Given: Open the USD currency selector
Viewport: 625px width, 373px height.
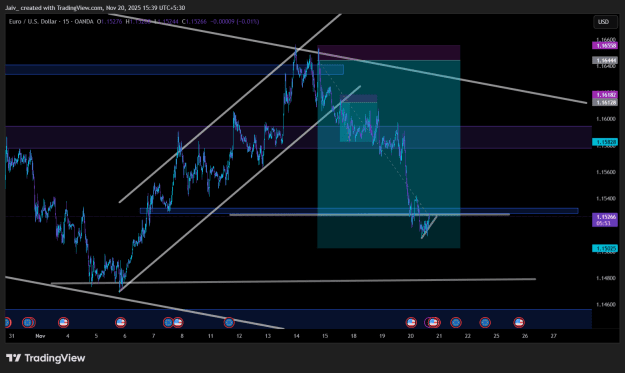Looking at the screenshot, I should coord(605,22).
